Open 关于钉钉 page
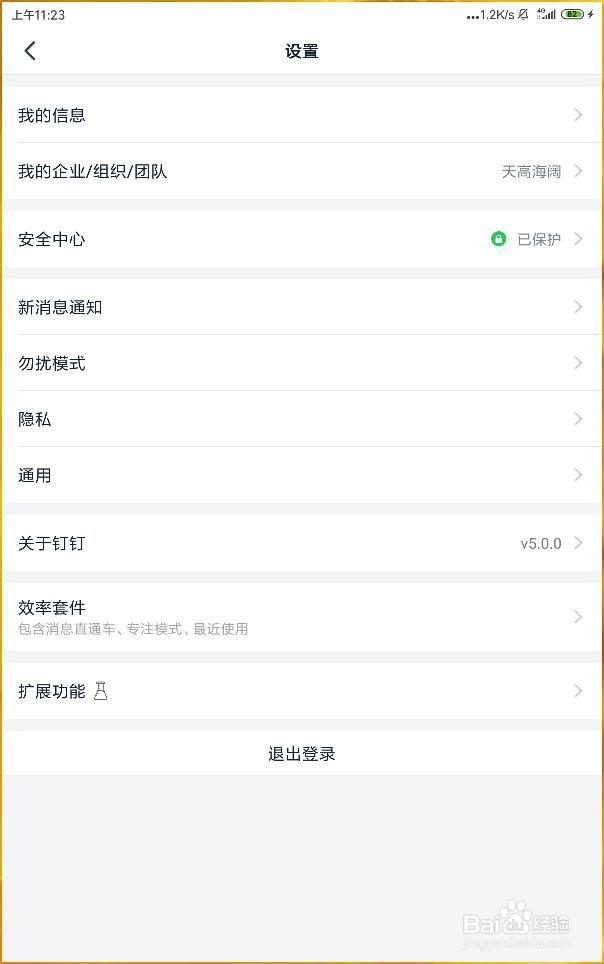Image resolution: width=604 pixels, height=964 pixels. click(52, 543)
